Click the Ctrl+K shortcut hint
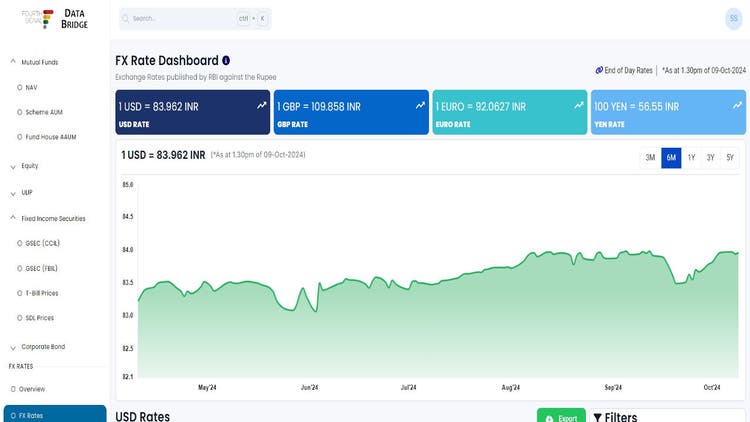 253,19
